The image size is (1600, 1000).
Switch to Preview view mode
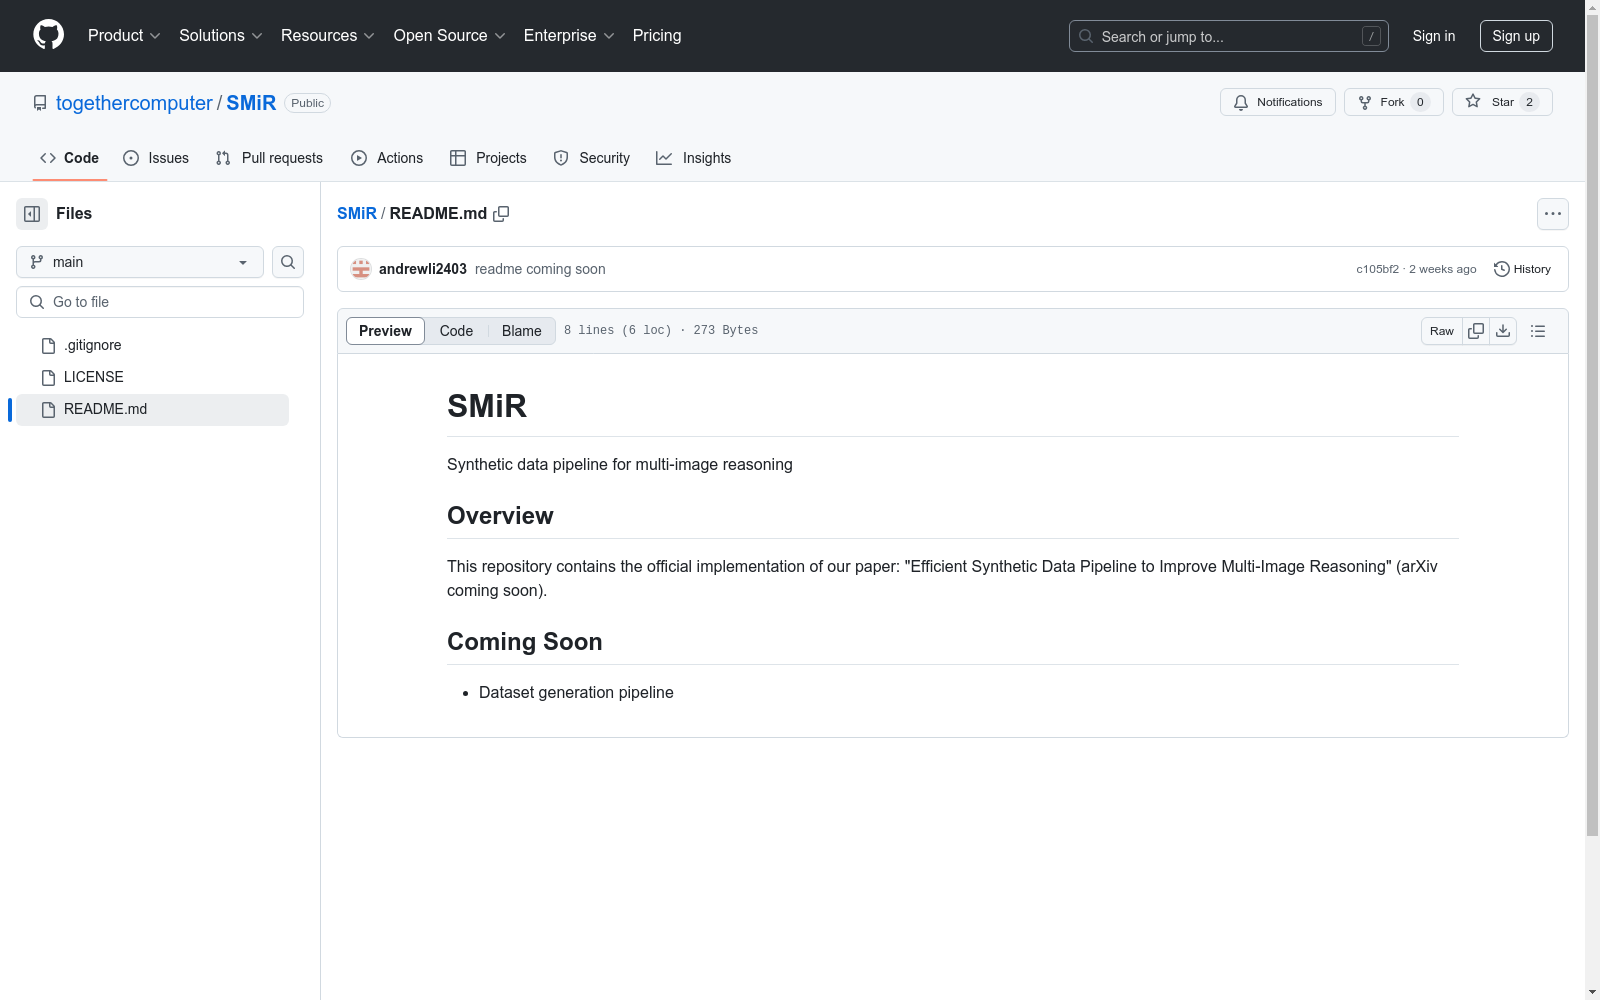(x=385, y=331)
